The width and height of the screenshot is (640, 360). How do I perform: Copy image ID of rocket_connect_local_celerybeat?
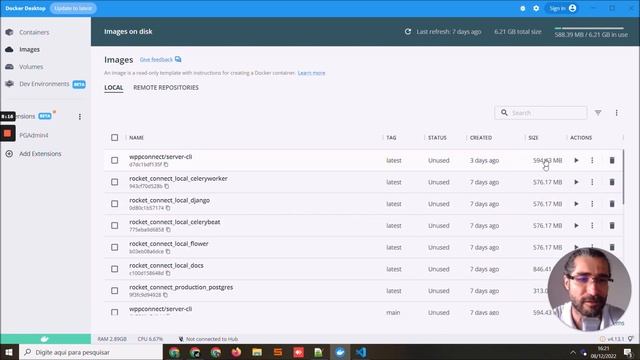168,230
